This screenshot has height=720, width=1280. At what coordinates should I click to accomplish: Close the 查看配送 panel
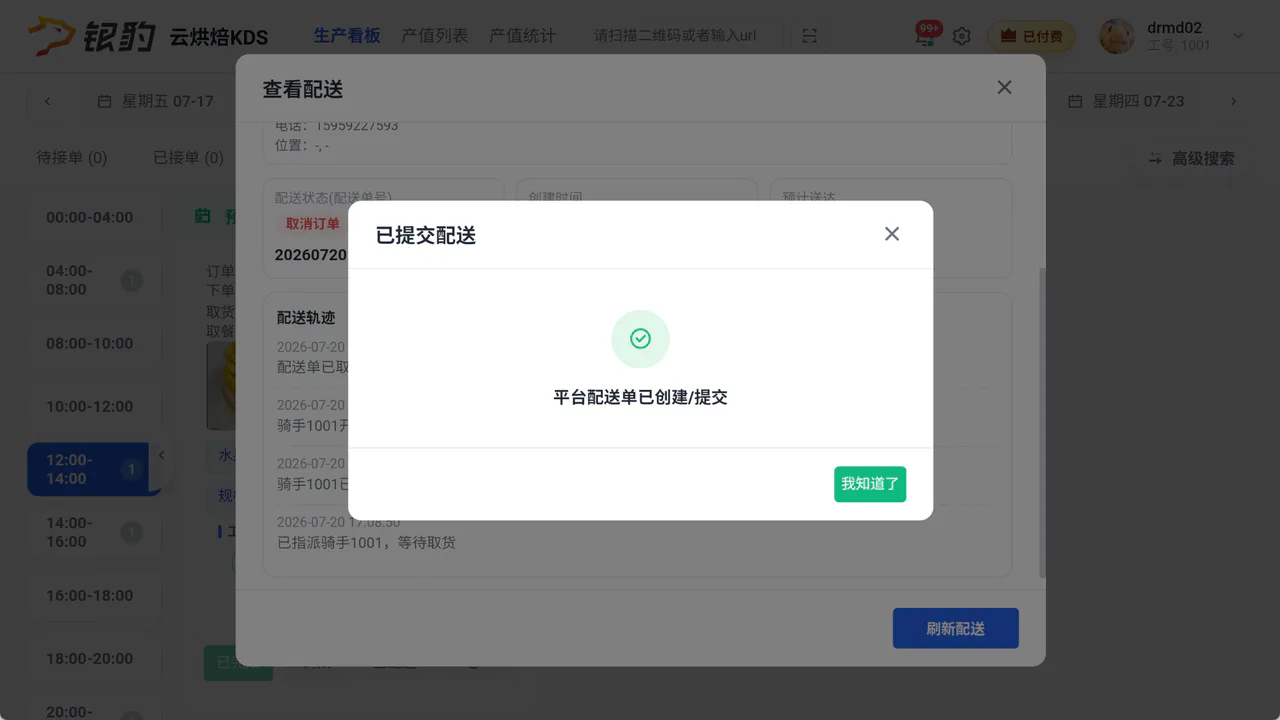(1005, 88)
